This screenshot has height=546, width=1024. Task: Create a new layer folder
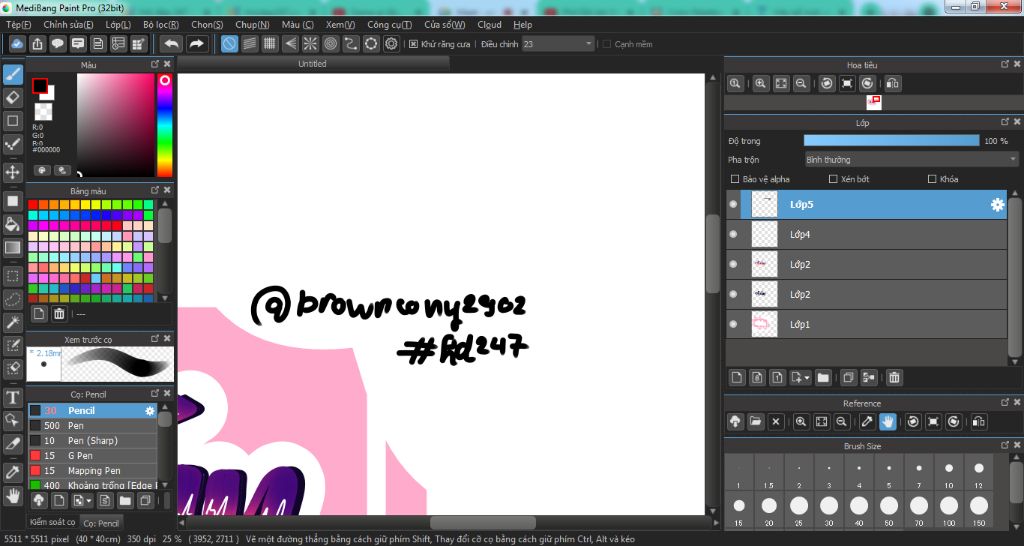tap(823, 377)
